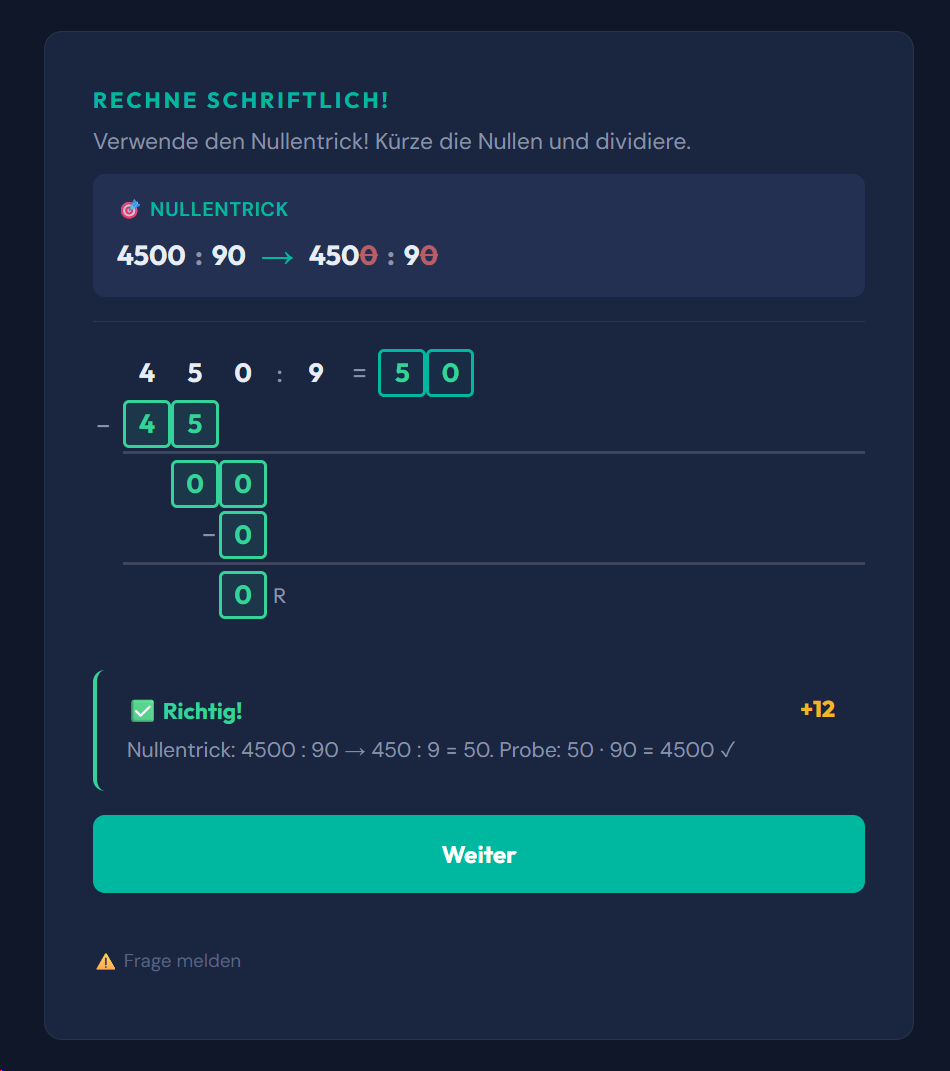Click the RECHNE SCHRIFTLICH! heading
The width and height of the screenshot is (950, 1071).
click(241, 101)
